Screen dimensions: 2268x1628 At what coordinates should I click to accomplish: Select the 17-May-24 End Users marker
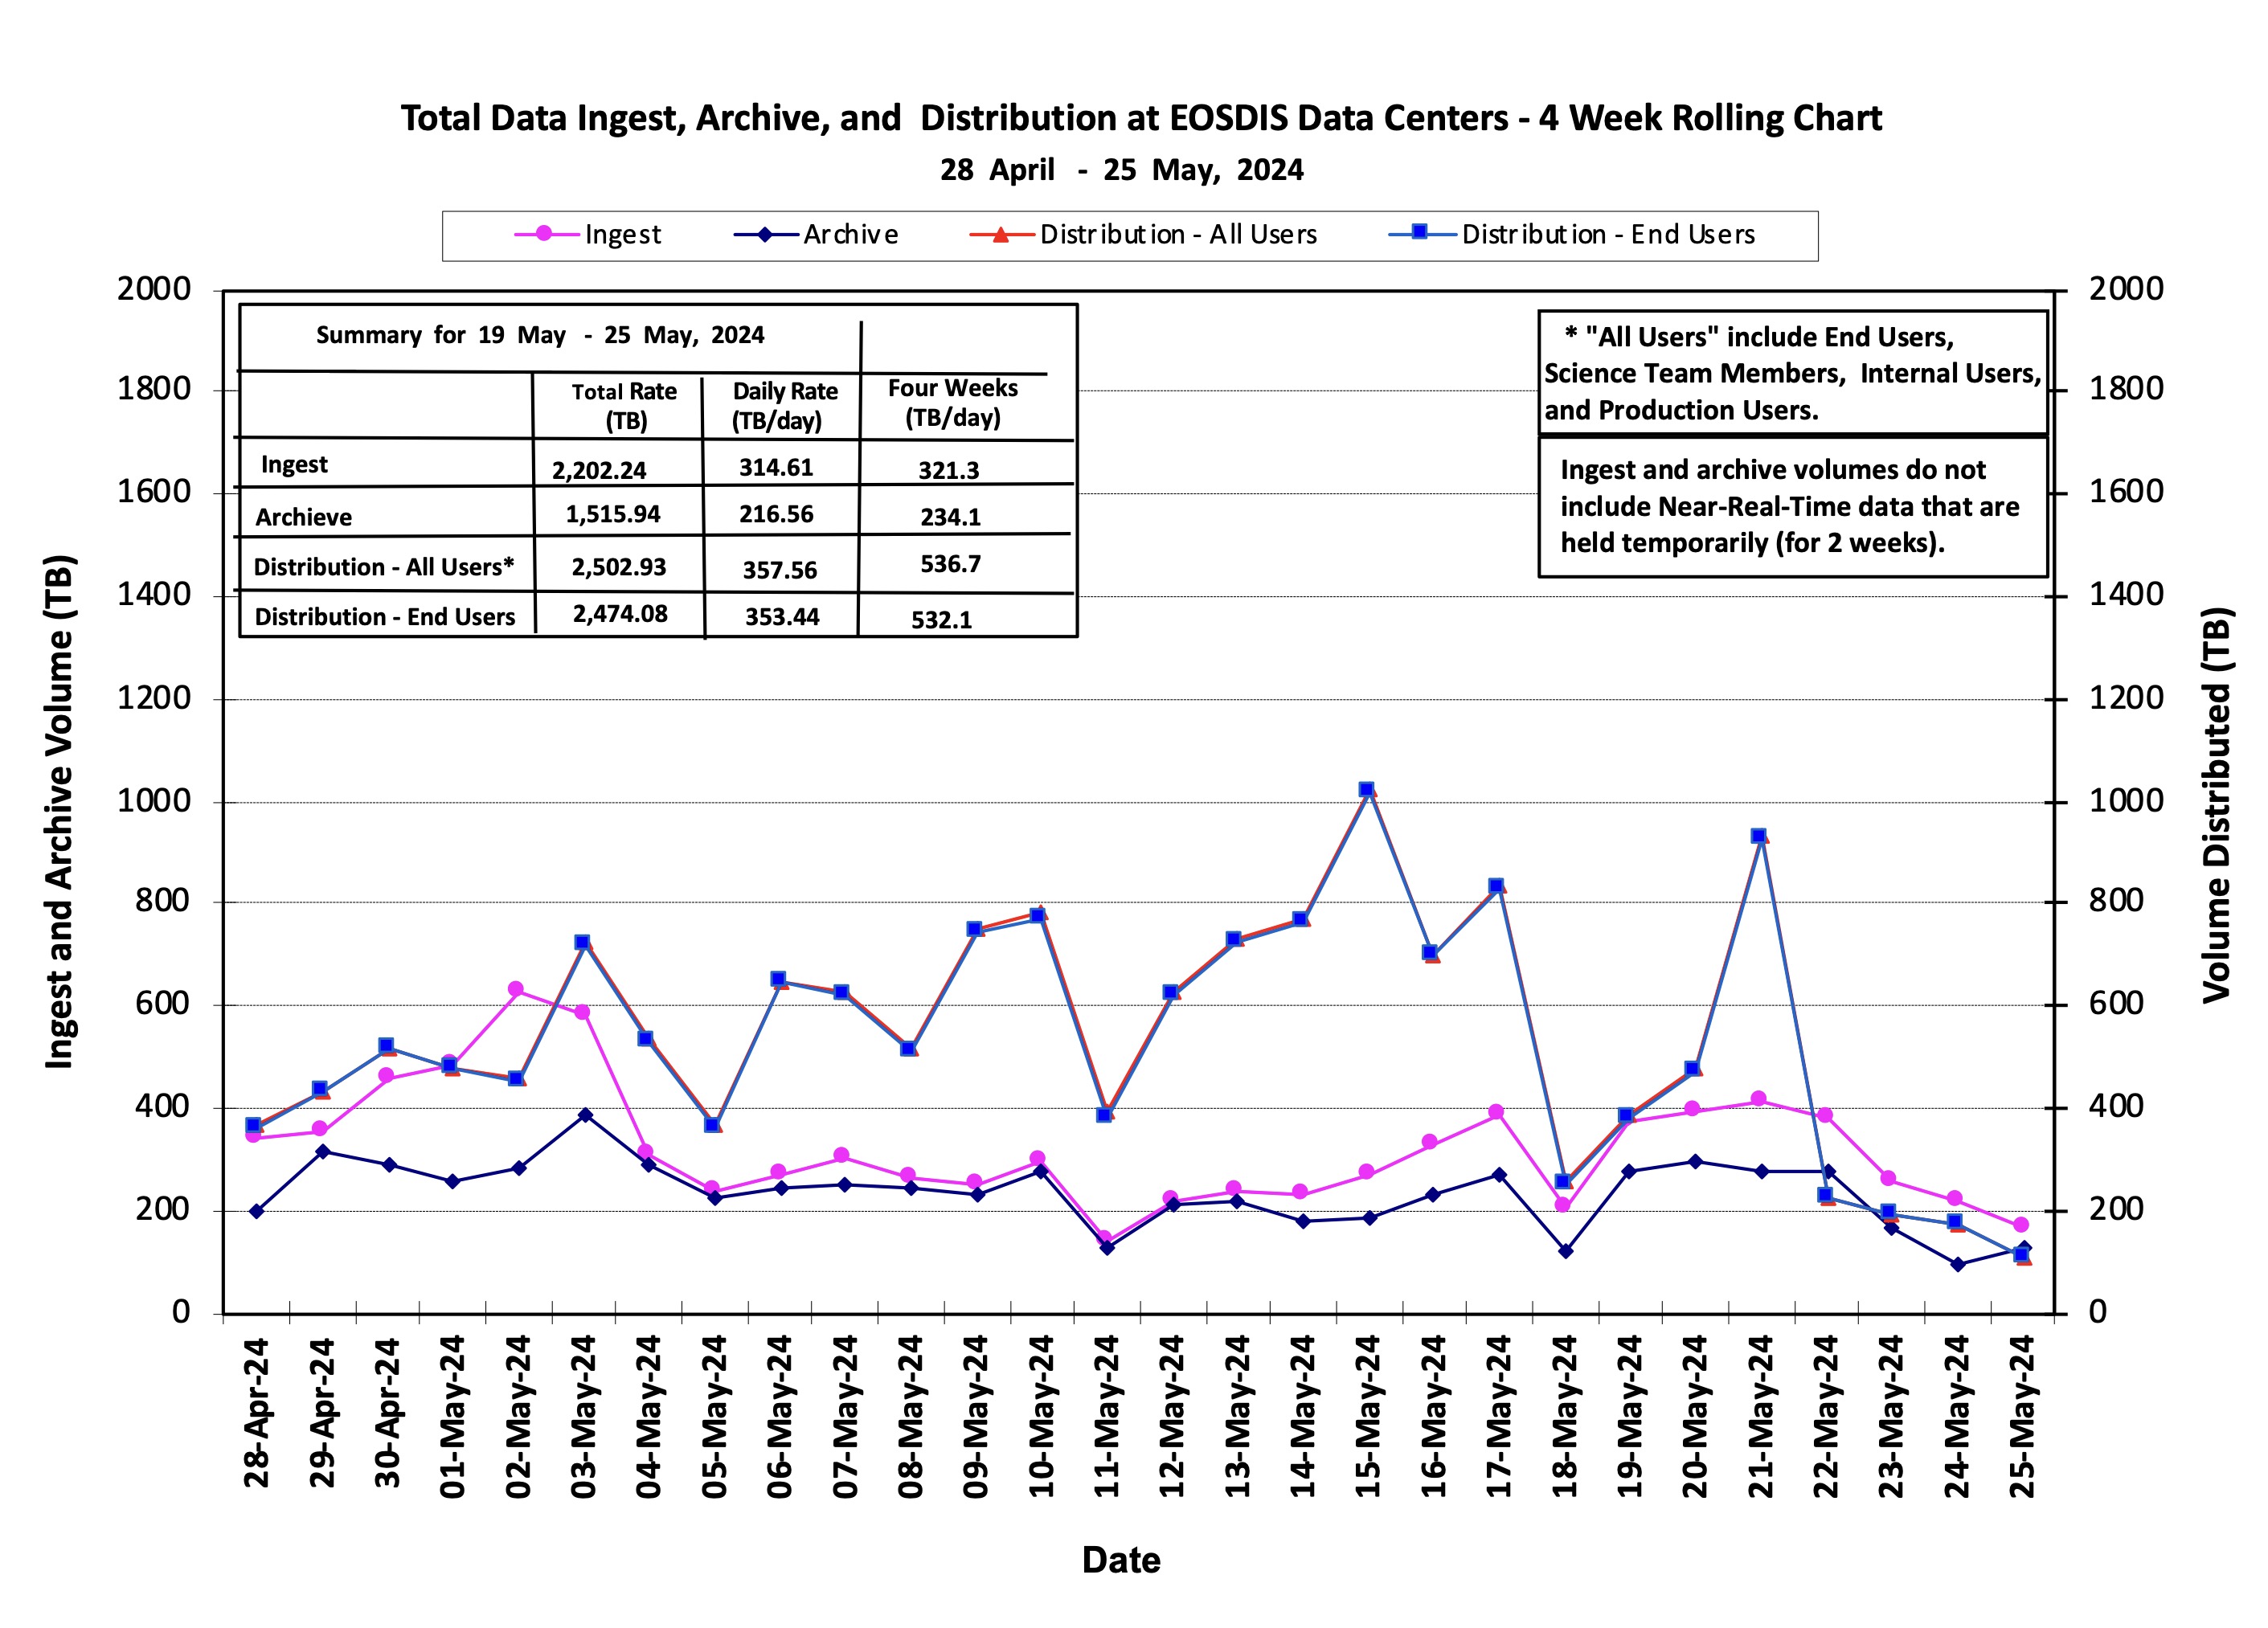pyautogui.click(x=1496, y=886)
